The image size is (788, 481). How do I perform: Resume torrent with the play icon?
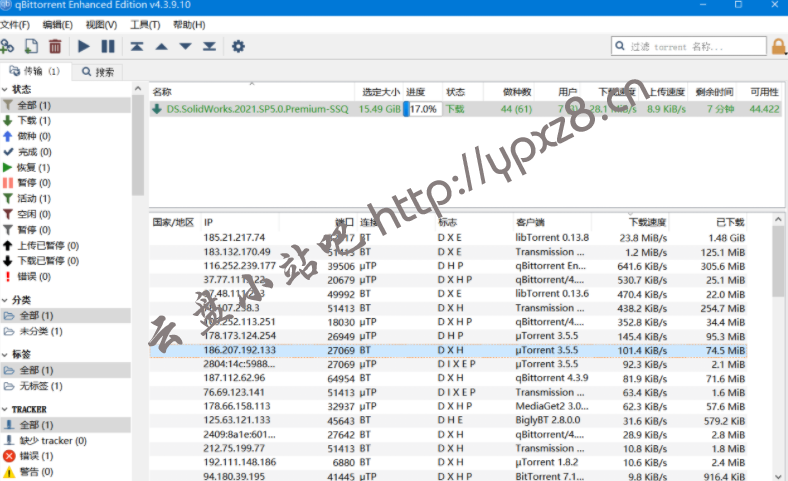(83, 46)
